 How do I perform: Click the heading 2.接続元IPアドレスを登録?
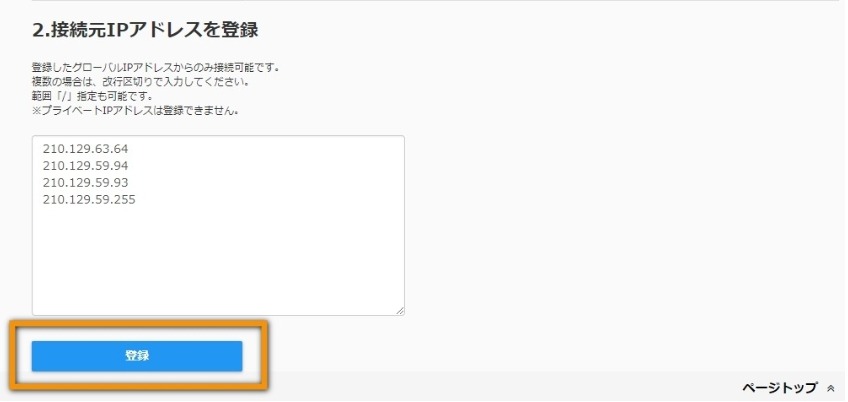[x=145, y=30]
